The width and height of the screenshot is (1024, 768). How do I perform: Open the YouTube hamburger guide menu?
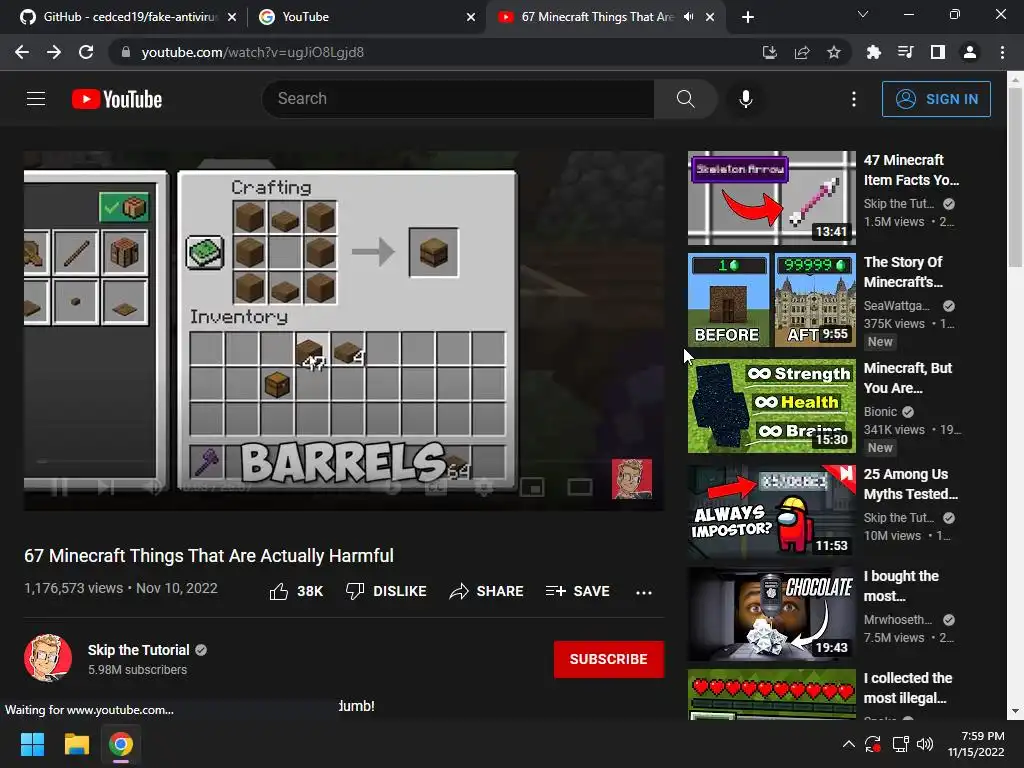click(36, 99)
